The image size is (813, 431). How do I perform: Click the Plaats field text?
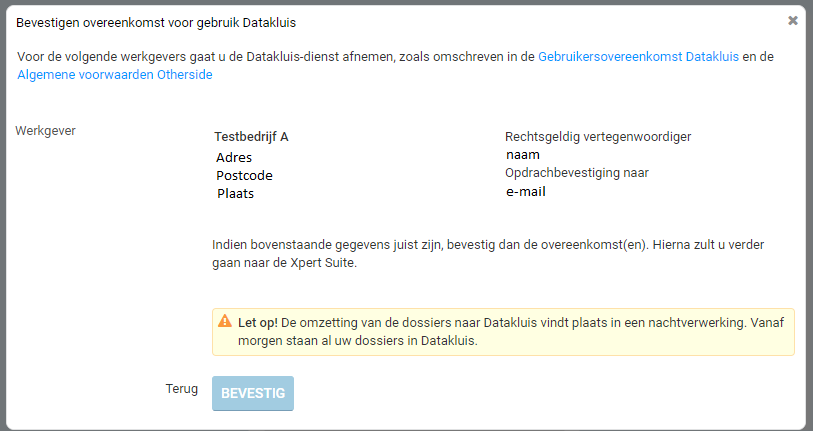tap(235, 194)
